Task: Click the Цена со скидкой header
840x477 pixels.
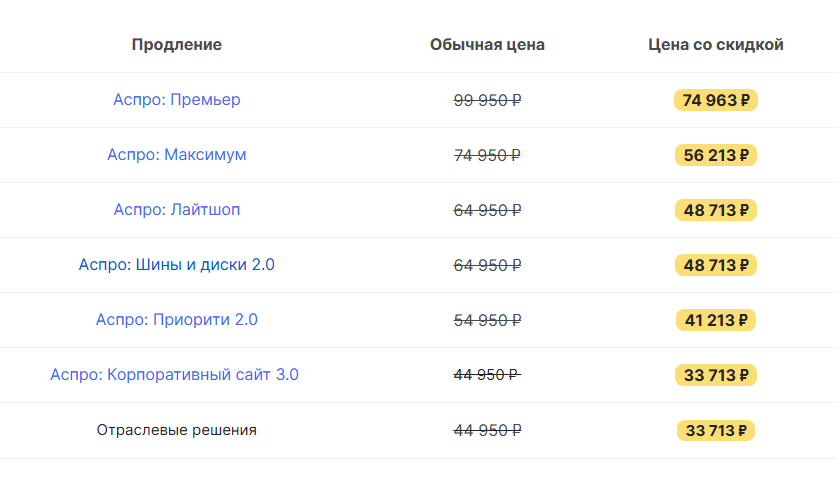Action: pos(716,45)
